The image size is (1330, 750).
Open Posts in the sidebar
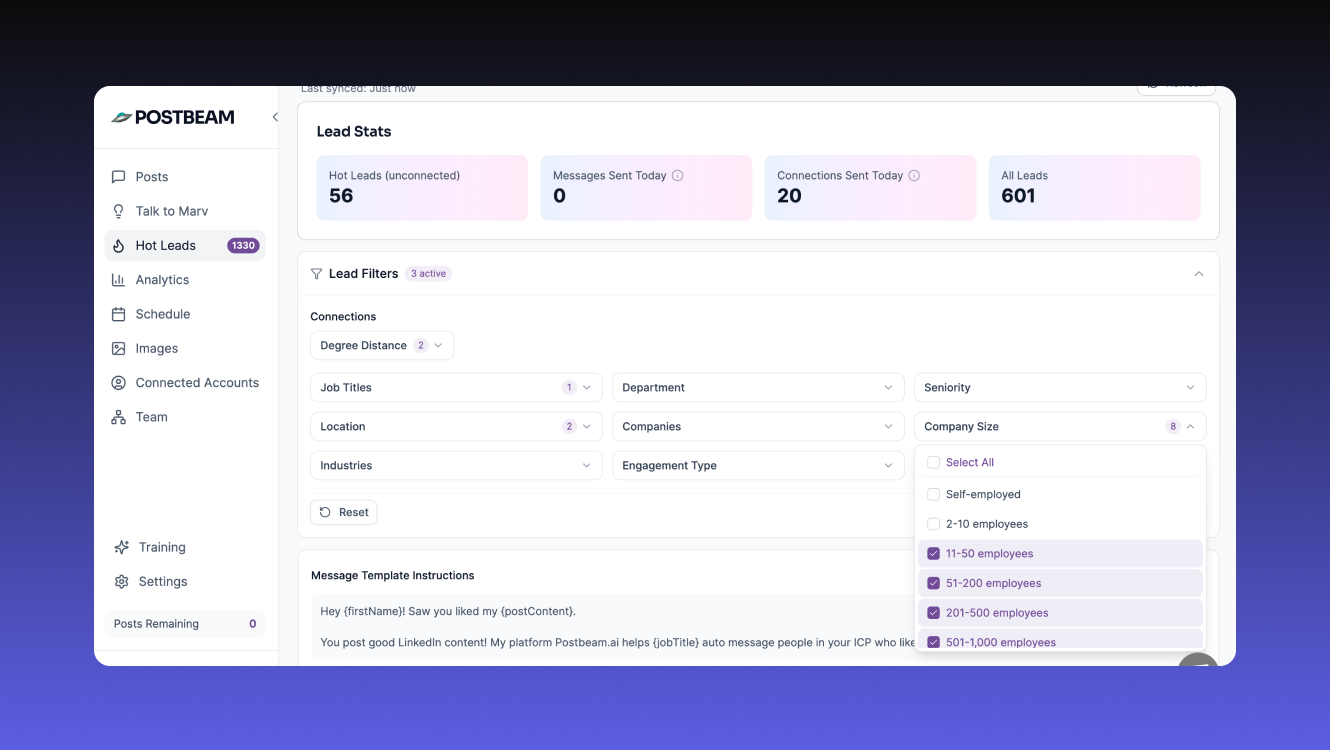point(185,177)
